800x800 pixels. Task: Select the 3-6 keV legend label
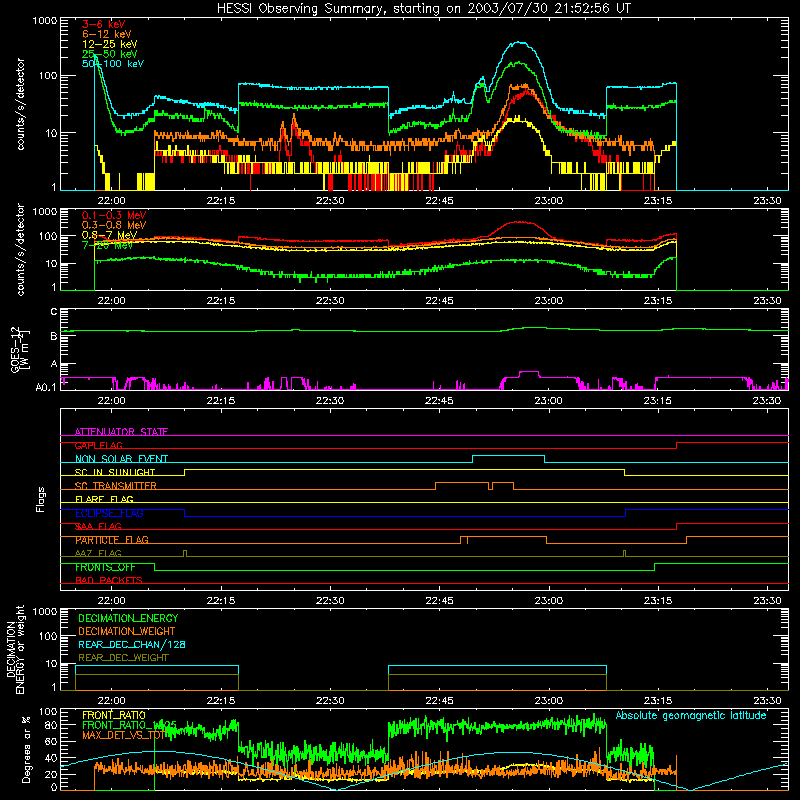103,24
